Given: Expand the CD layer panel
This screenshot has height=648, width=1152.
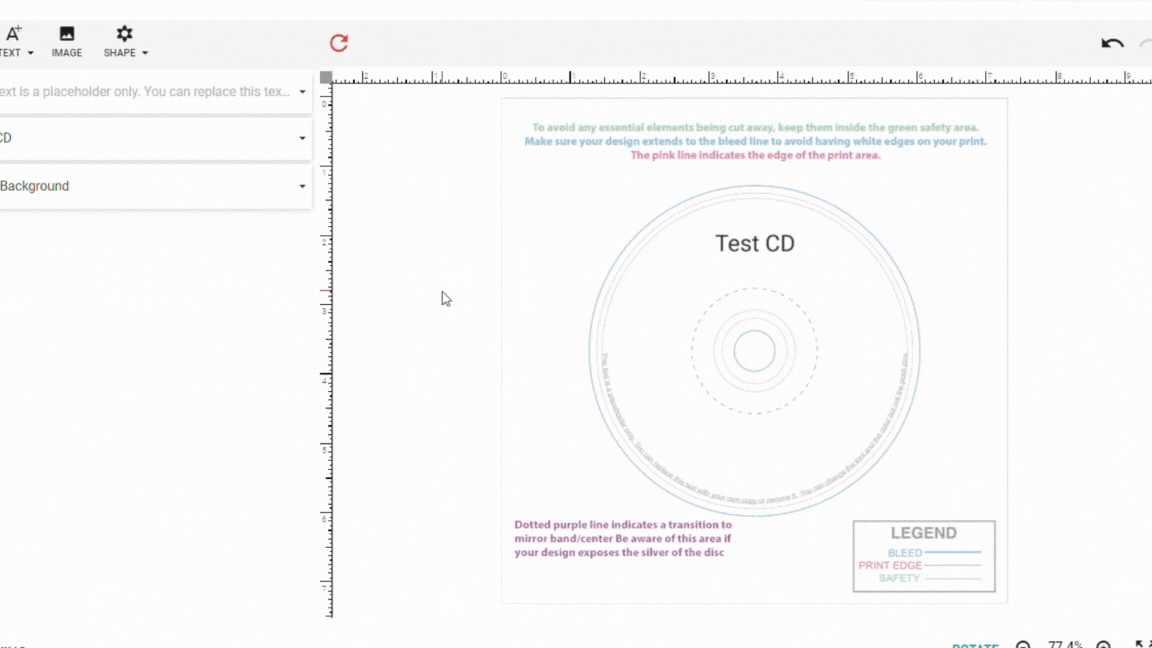Looking at the screenshot, I should coord(302,138).
